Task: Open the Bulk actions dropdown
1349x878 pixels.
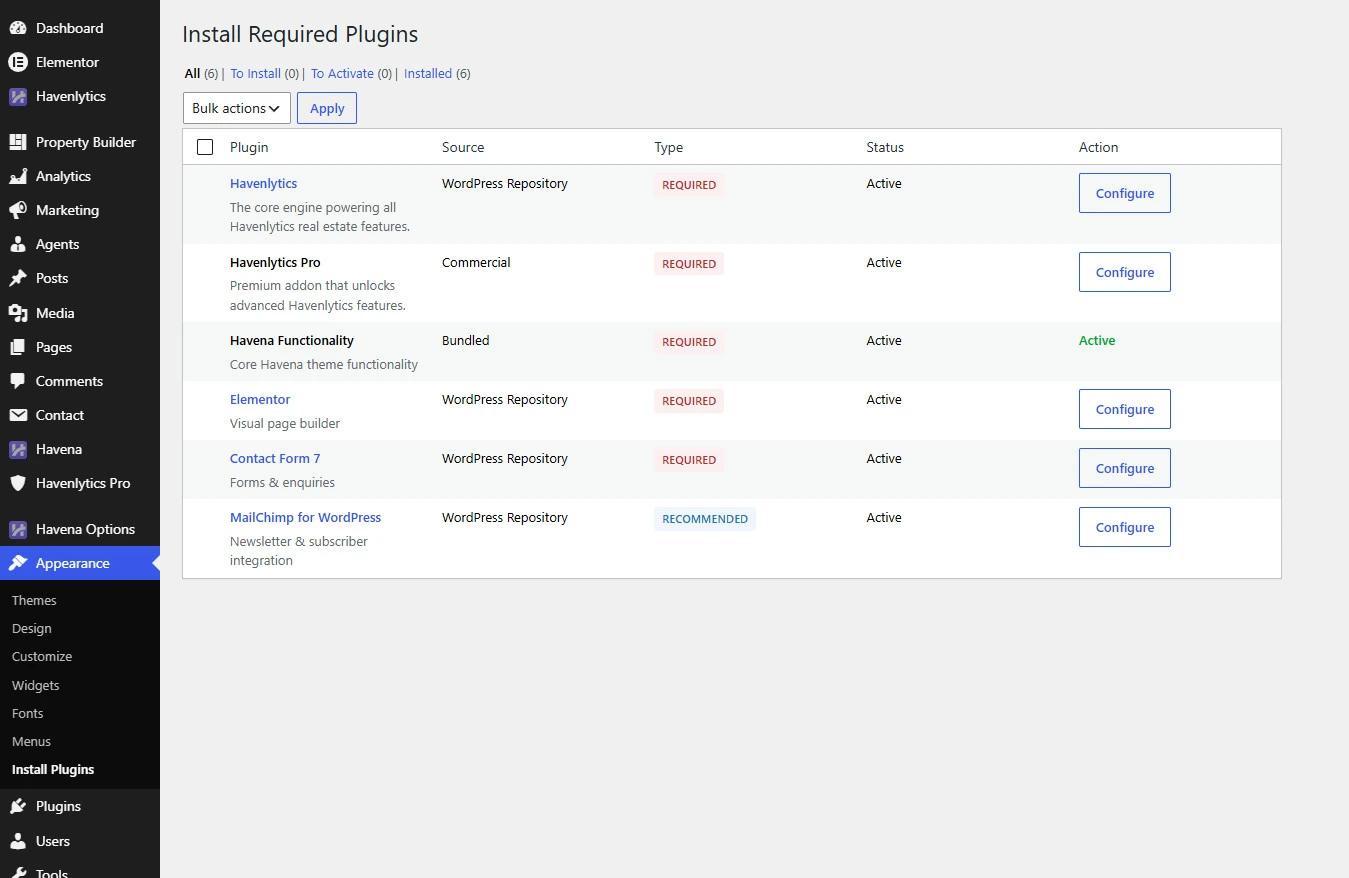Action: pyautogui.click(x=237, y=108)
